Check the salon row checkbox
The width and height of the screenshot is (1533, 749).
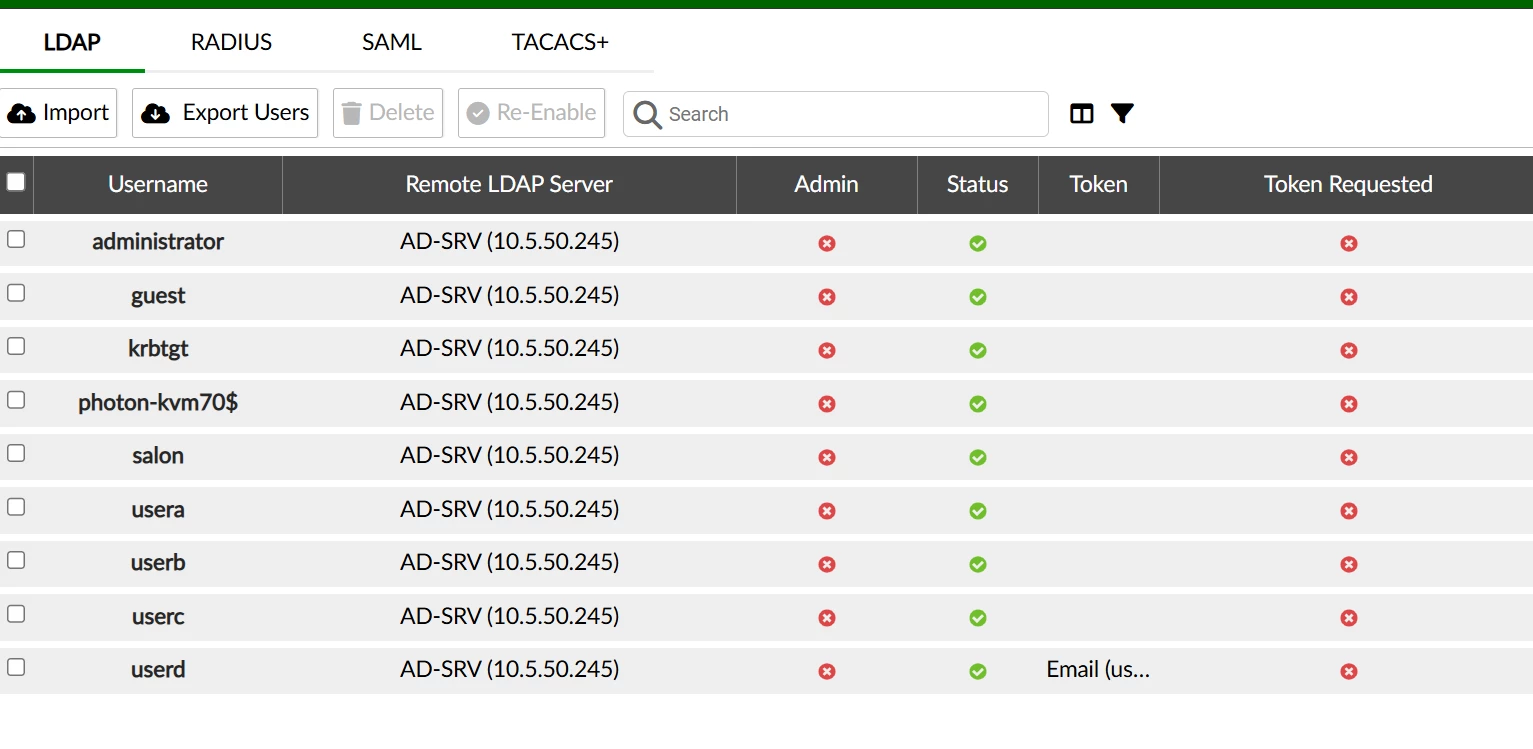point(16,453)
